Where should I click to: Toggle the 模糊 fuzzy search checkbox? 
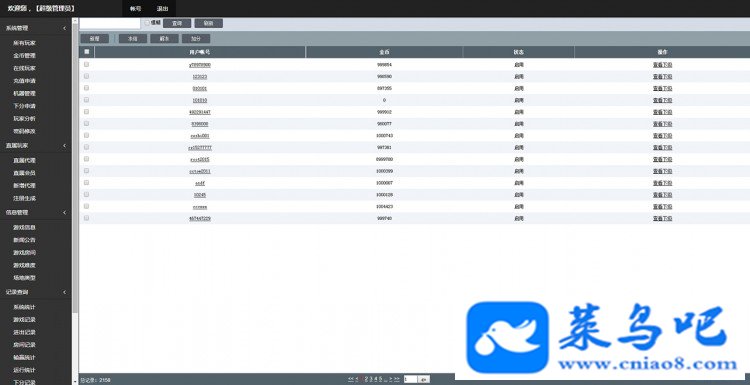pyautogui.click(x=147, y=22)
